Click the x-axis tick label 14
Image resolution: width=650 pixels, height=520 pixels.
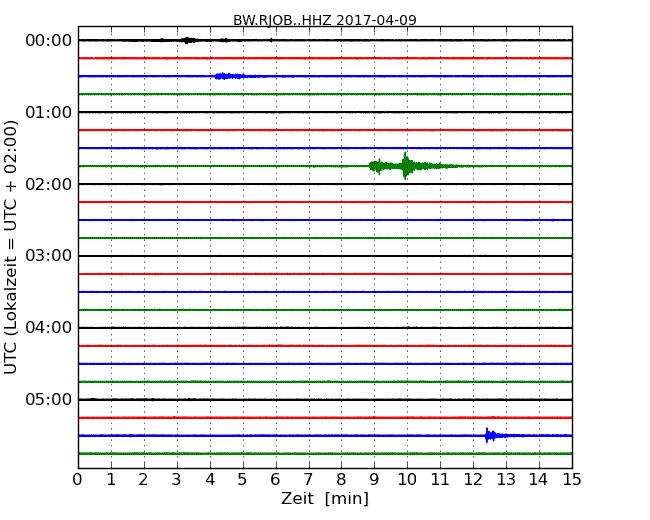coord(538,480)
